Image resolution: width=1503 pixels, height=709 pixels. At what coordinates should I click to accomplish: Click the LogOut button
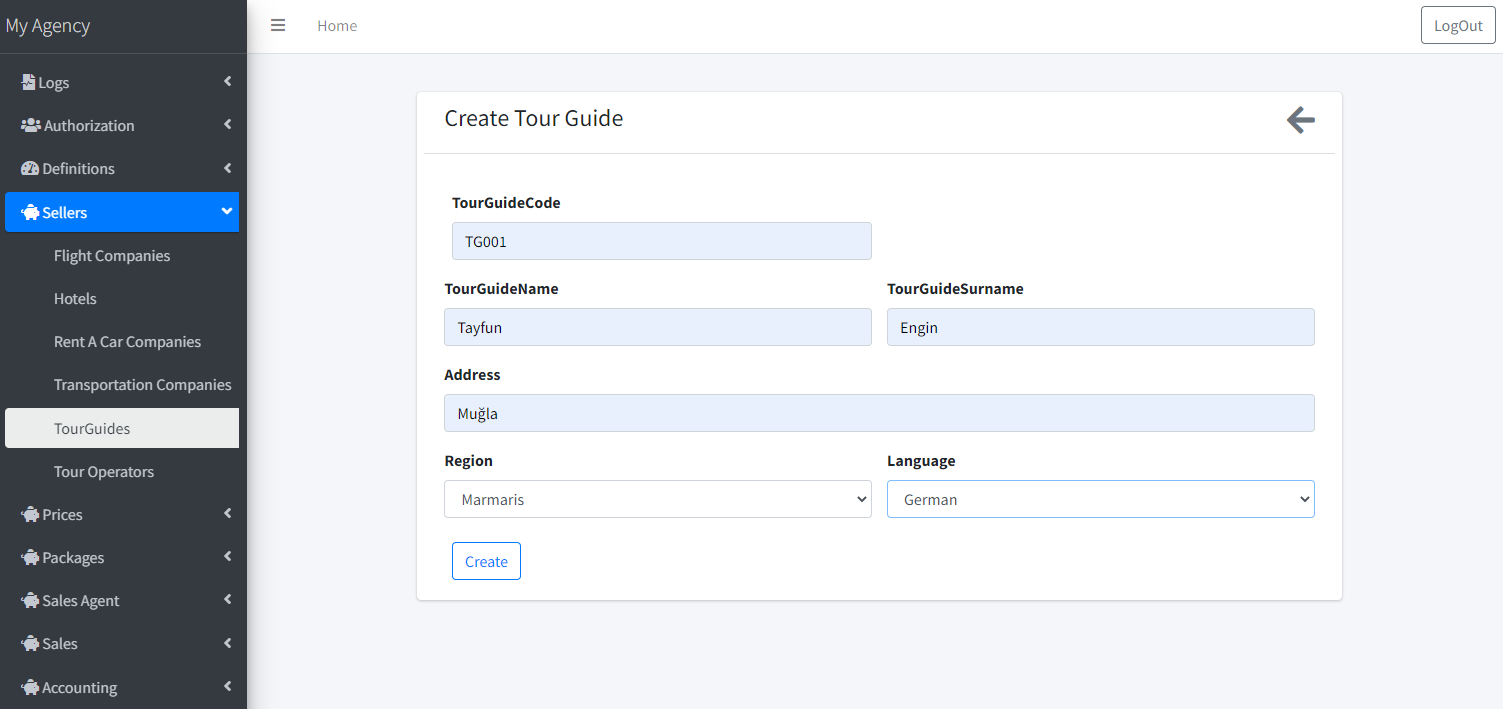(x=1457, y=25)
